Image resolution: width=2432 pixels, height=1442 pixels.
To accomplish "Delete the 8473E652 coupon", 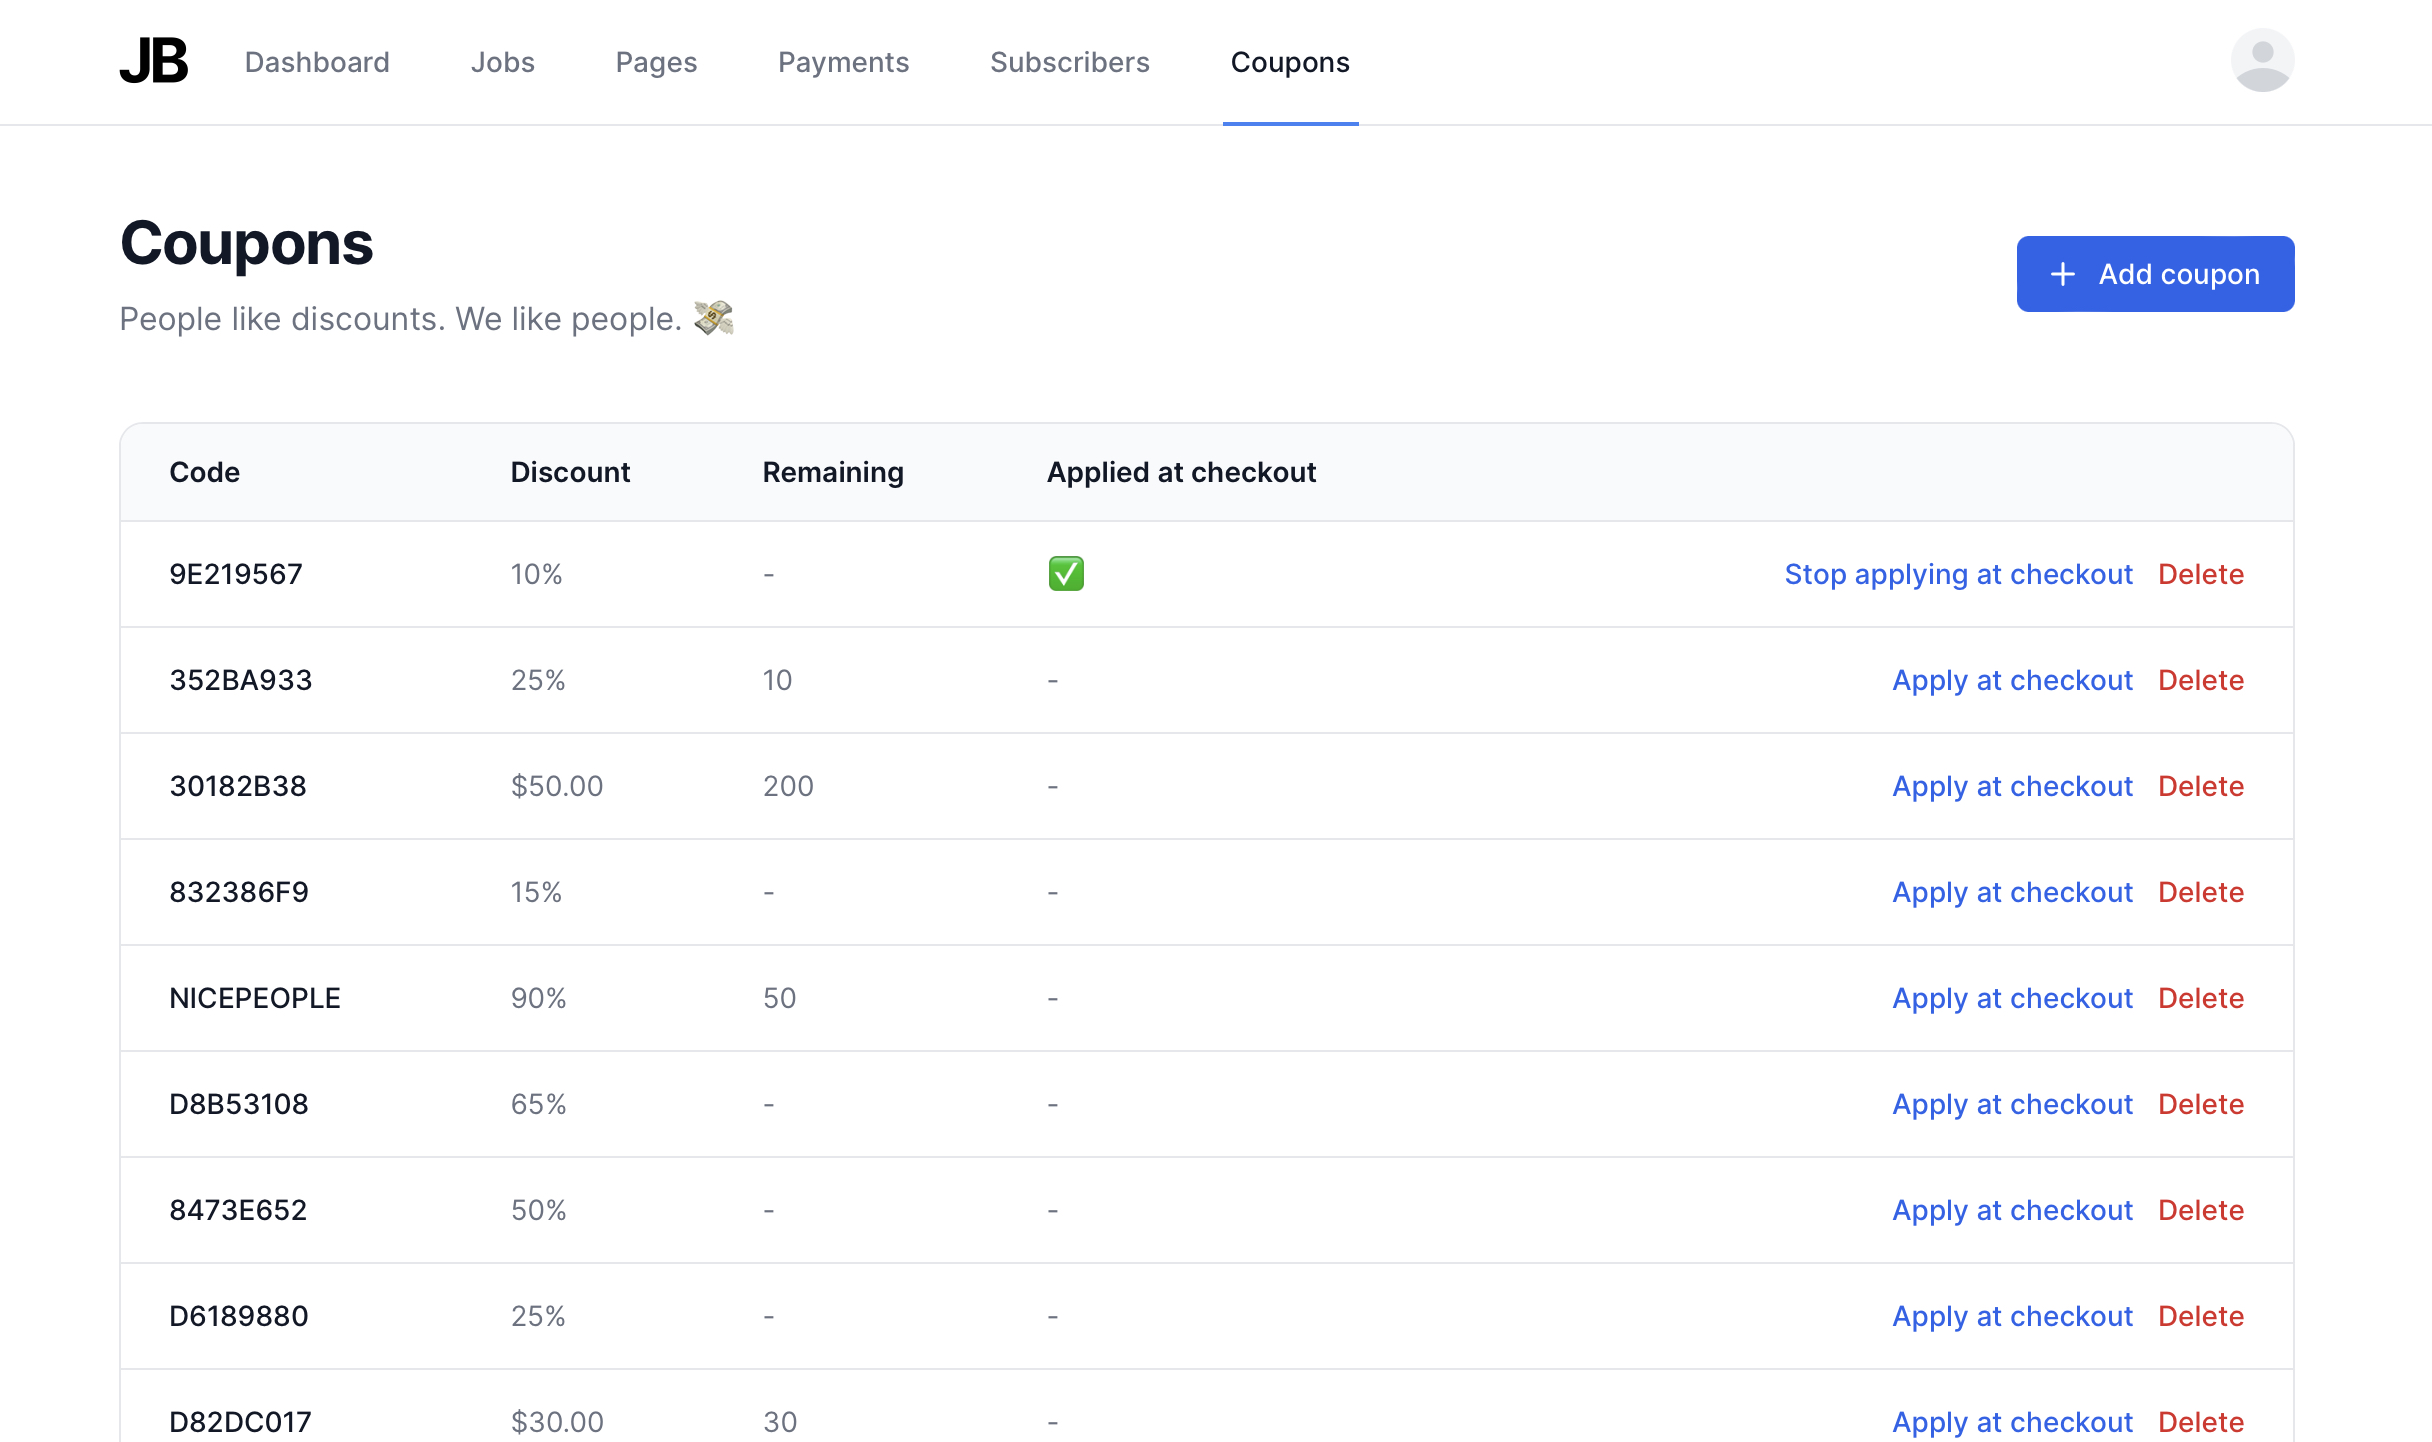I will pyautogui.click(x=2200, y=1210).
